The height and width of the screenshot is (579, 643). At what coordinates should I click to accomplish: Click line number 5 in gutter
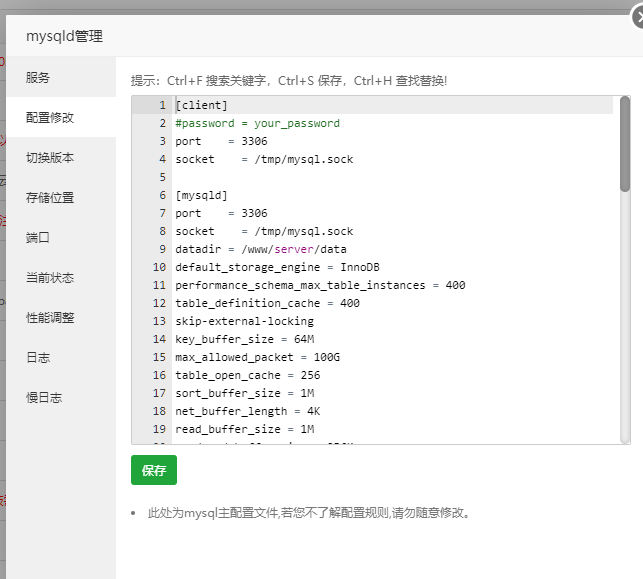(x=162, y=177)
